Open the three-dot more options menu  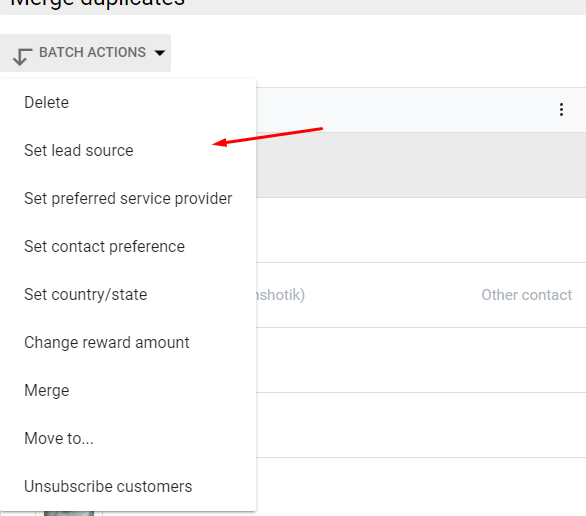[561, 109]
